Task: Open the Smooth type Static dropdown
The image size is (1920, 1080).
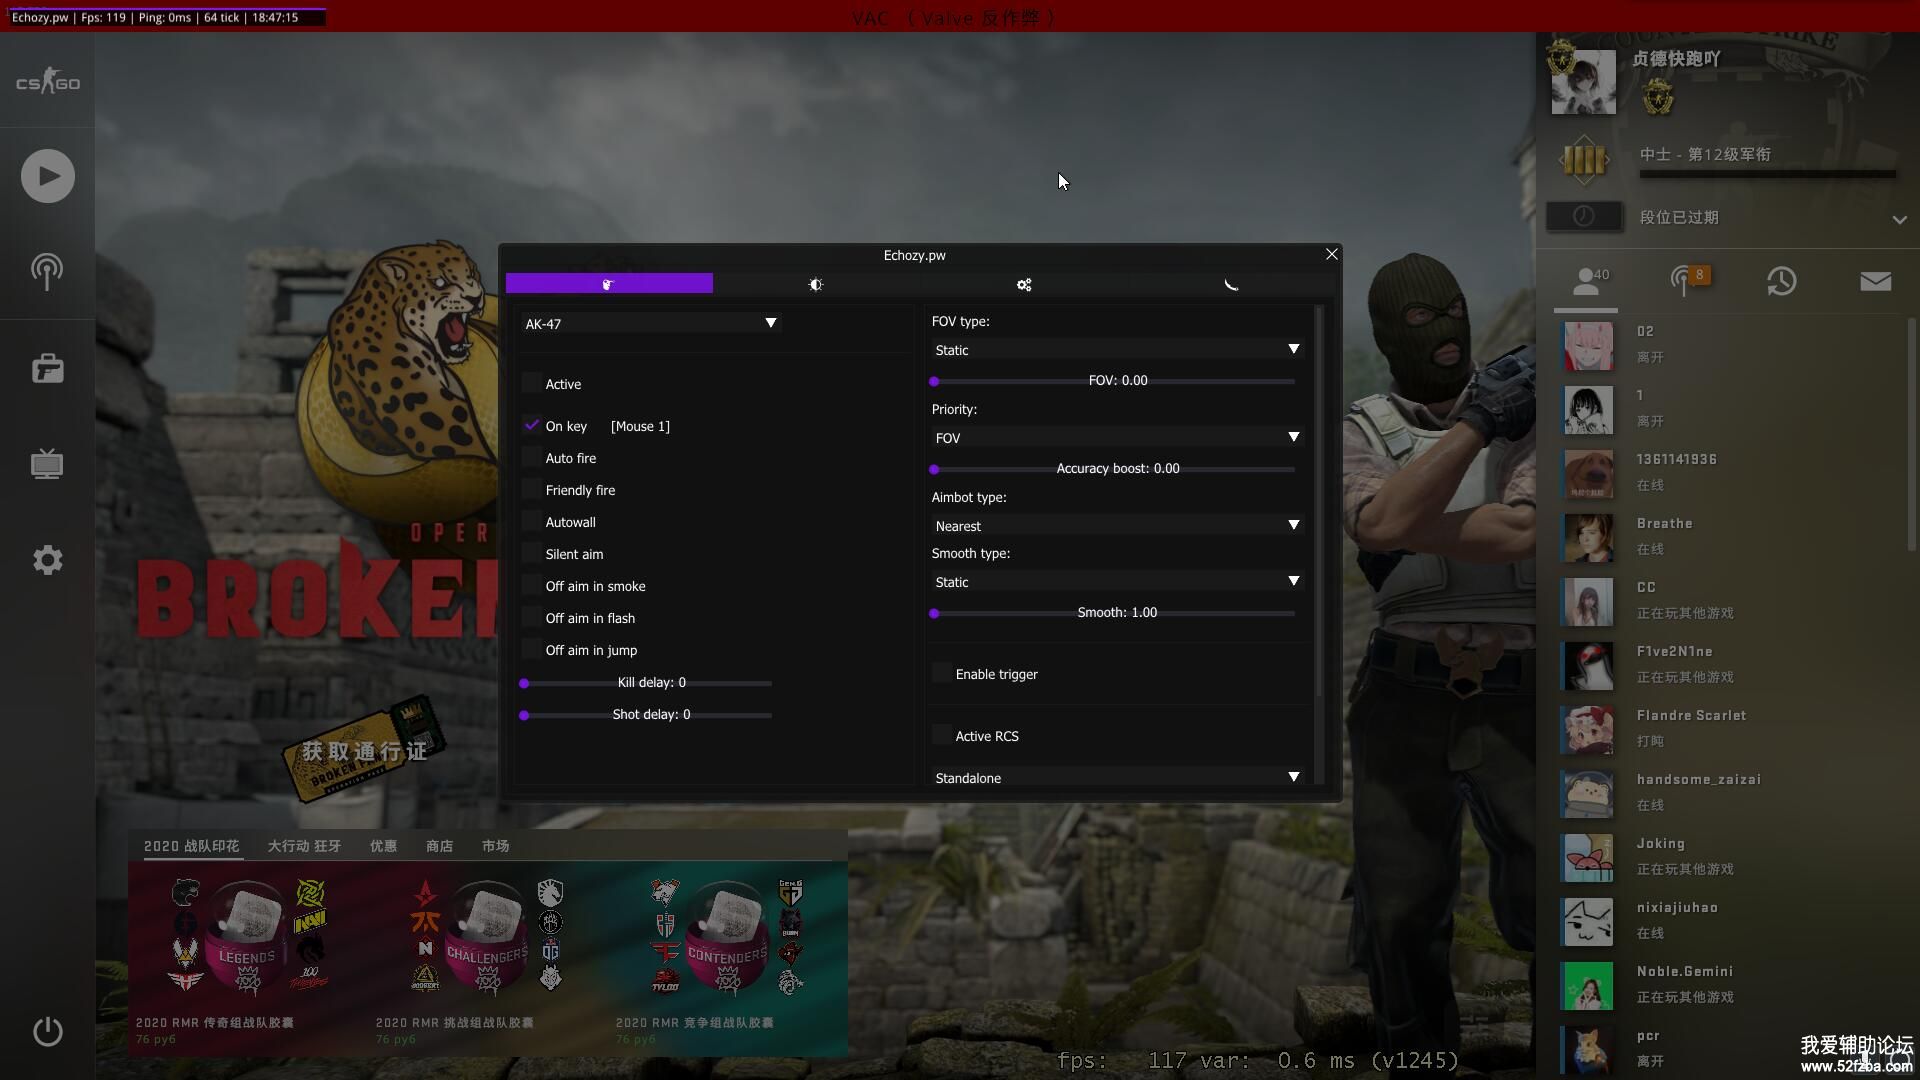Action: [x=1116, y=581]
